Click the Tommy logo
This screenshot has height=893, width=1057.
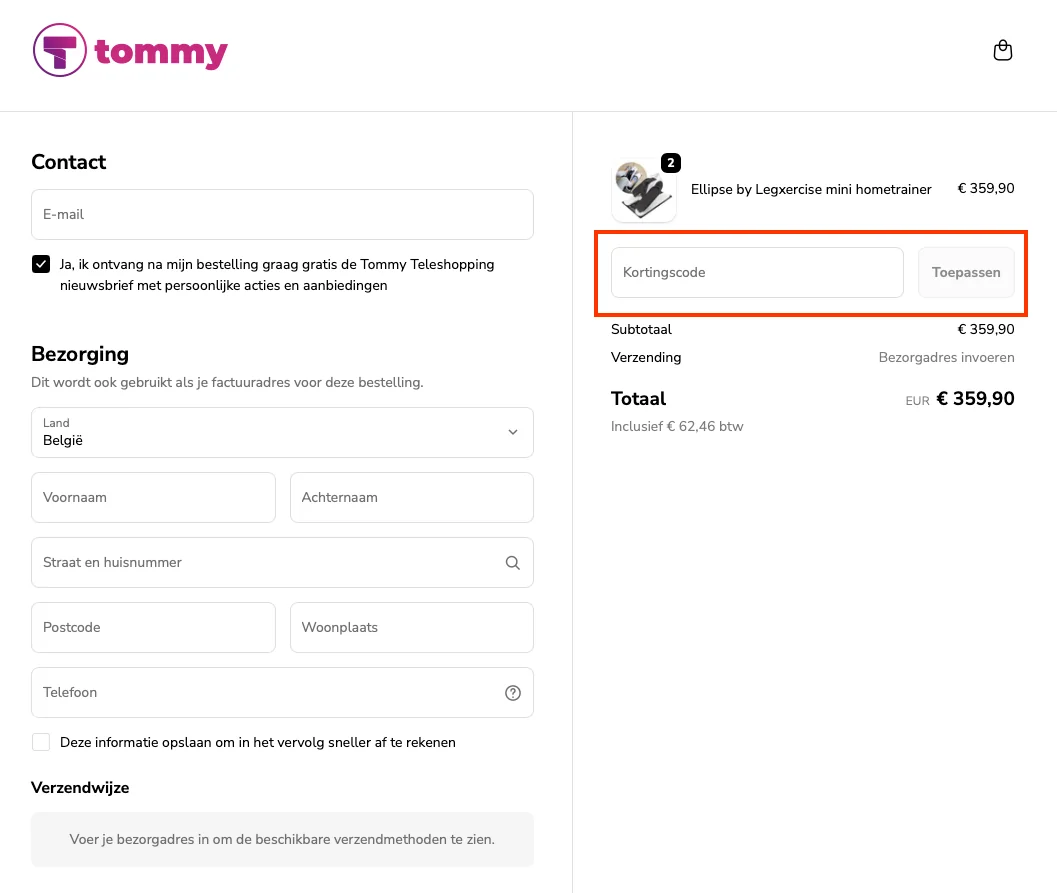[130, 49]
